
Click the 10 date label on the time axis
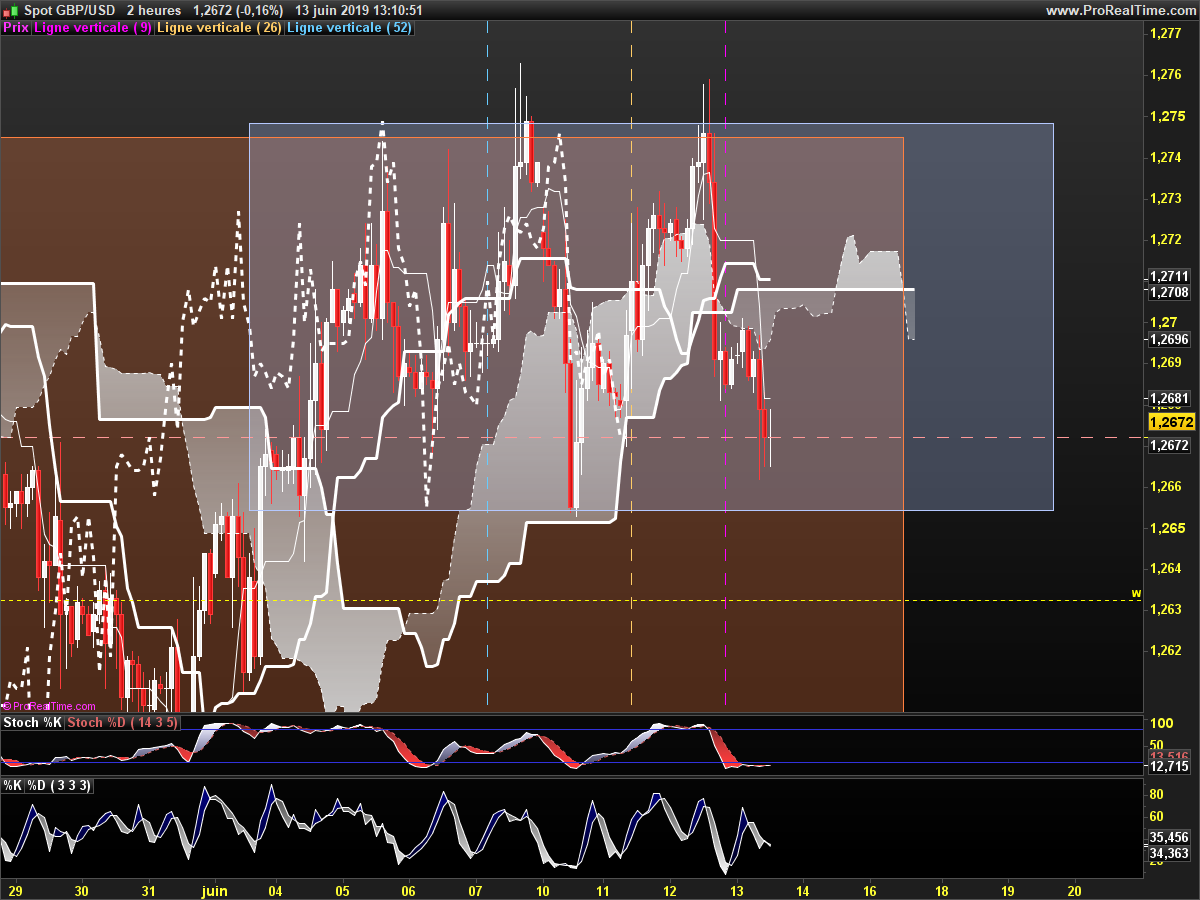click(543, 890)
